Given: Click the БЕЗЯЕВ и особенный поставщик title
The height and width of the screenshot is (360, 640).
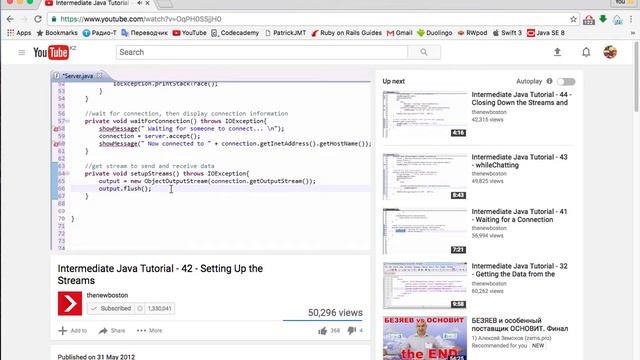Looking at the screenshot, I should click(520, 324).
